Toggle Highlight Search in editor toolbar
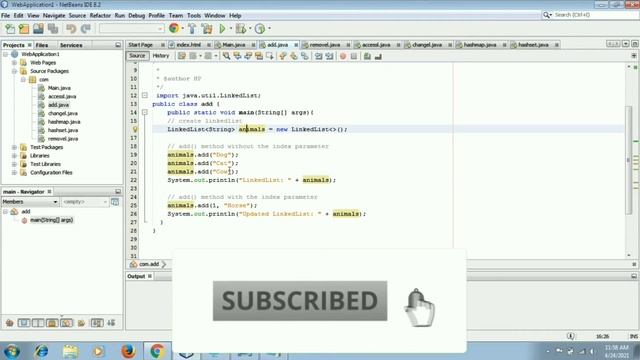The height and width of the screenshot is (360, 640). coord(259,56)
